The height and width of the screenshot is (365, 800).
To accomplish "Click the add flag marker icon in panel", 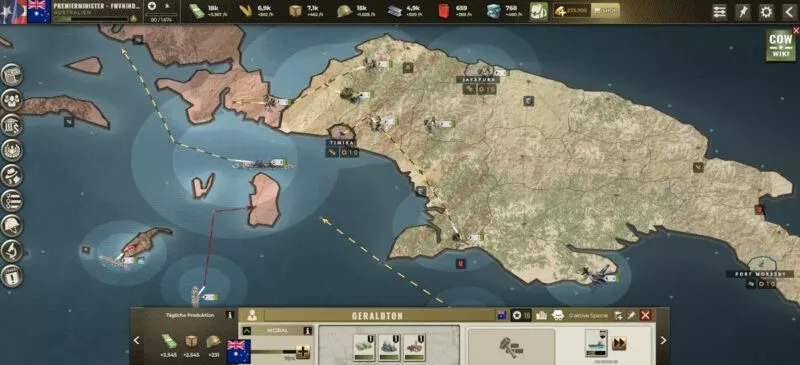I will point(618,315).
